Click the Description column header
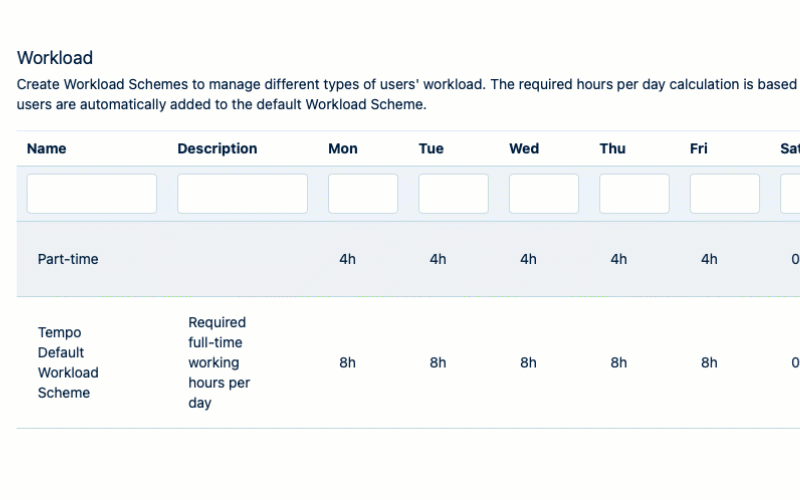800x500 pixels. point(217,149)
